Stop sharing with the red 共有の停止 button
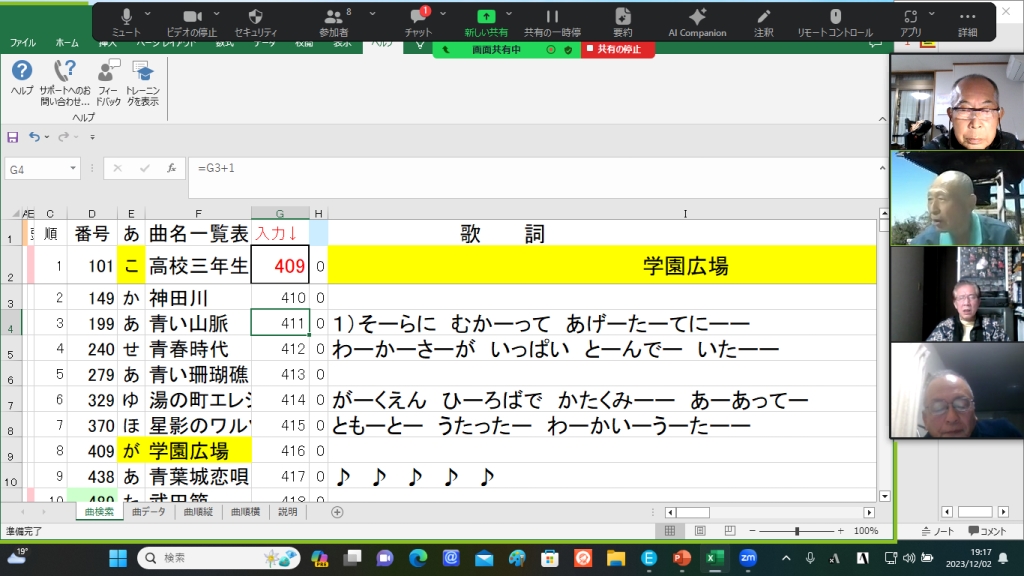This screenshot has height=576, width=1024. click(617, 49)
